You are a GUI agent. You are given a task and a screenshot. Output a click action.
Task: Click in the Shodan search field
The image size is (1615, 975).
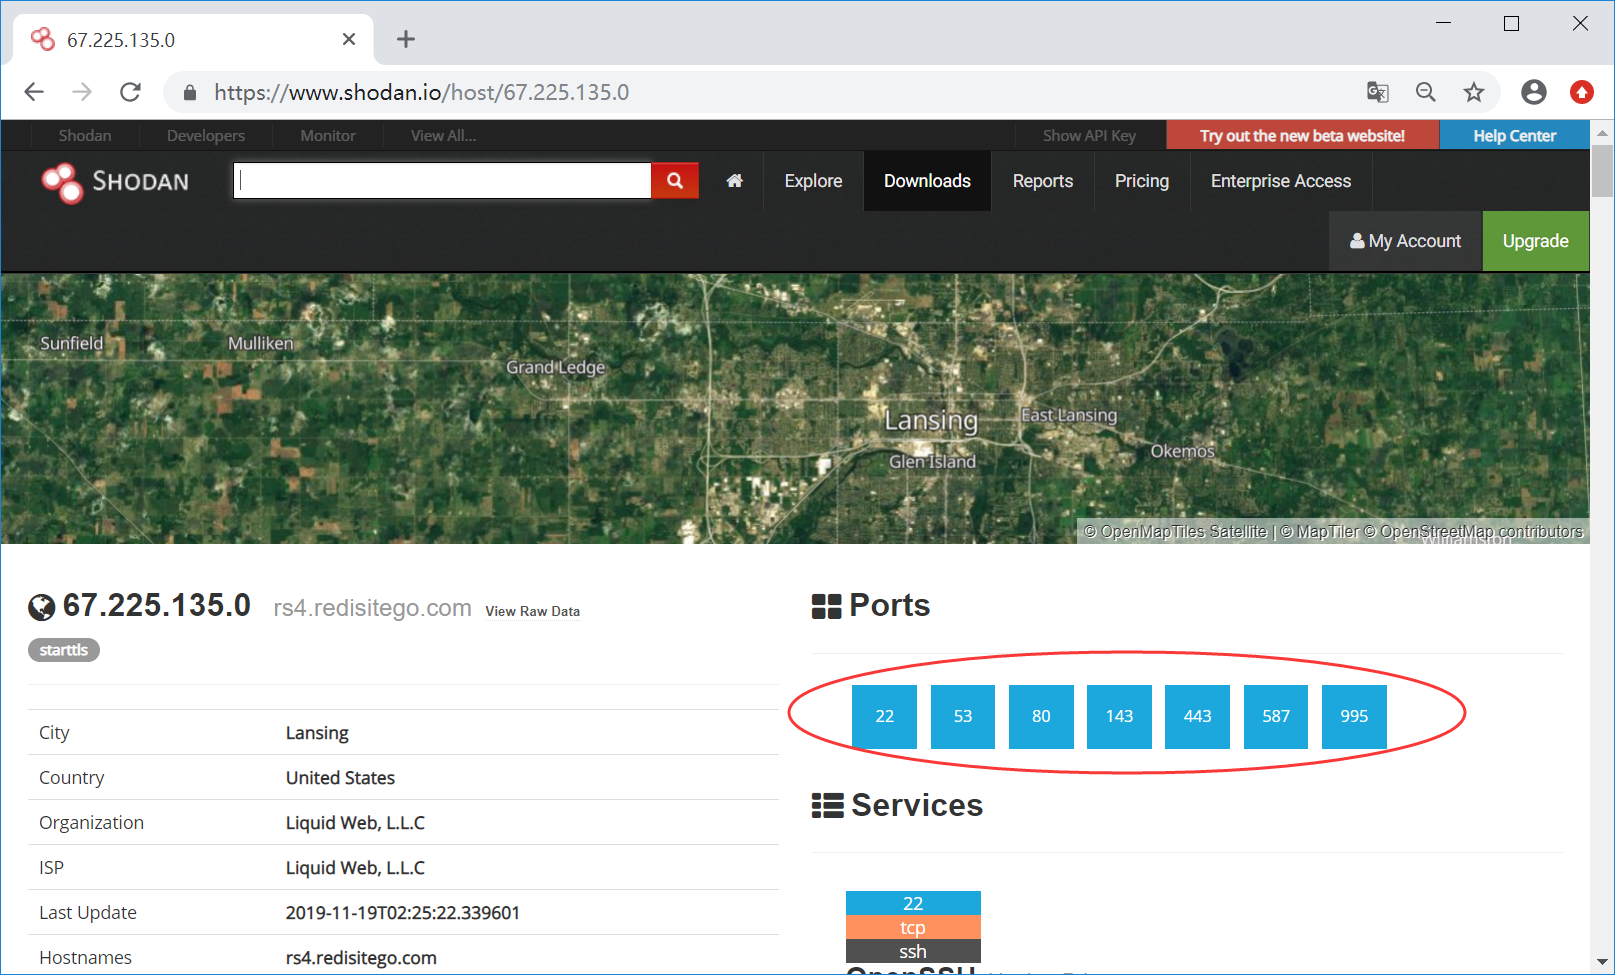(x=442, y=181)
